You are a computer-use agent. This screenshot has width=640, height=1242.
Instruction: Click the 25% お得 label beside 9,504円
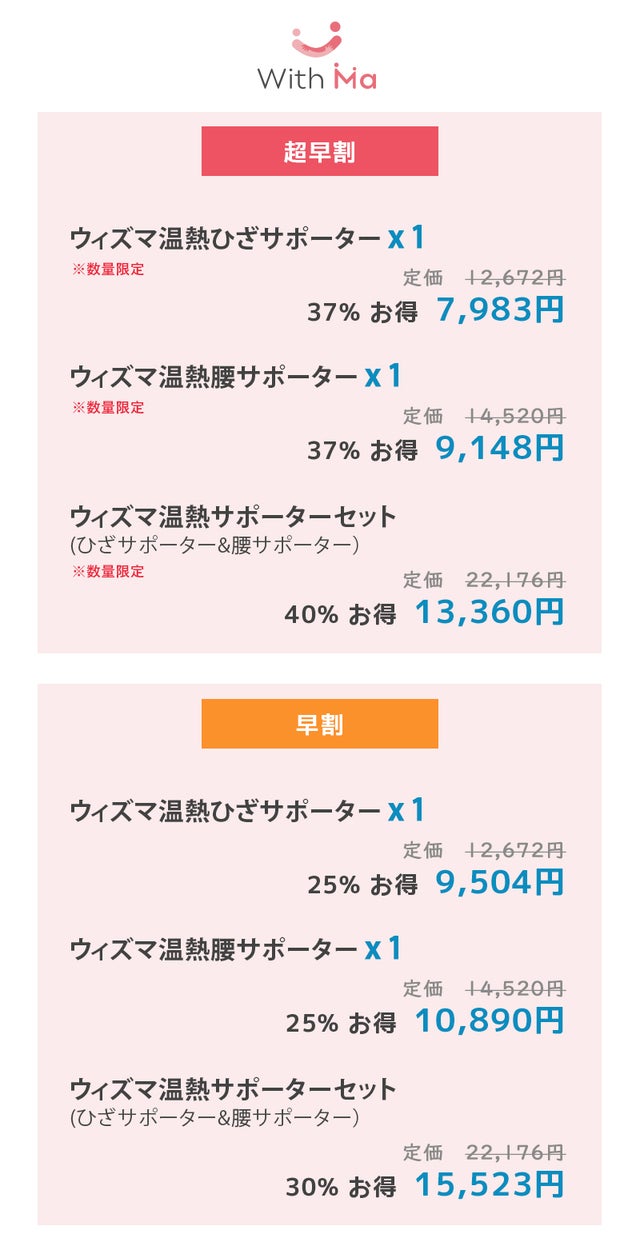pos(362,885)
